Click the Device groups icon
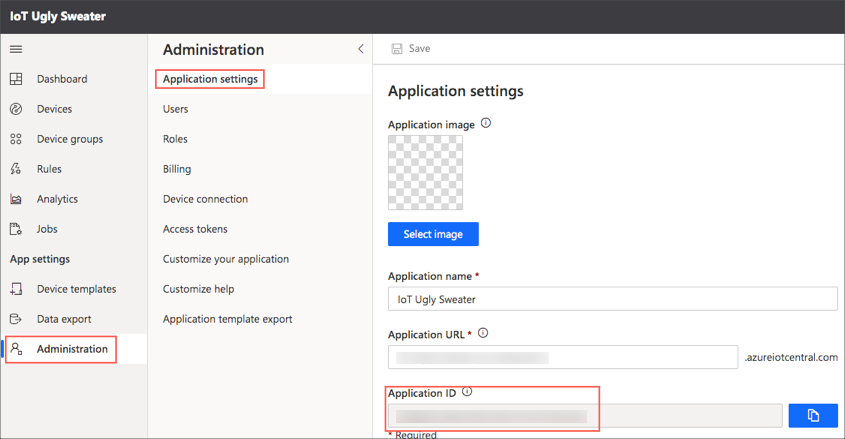This screenshot has width=845, height=439. coord(16,139)
